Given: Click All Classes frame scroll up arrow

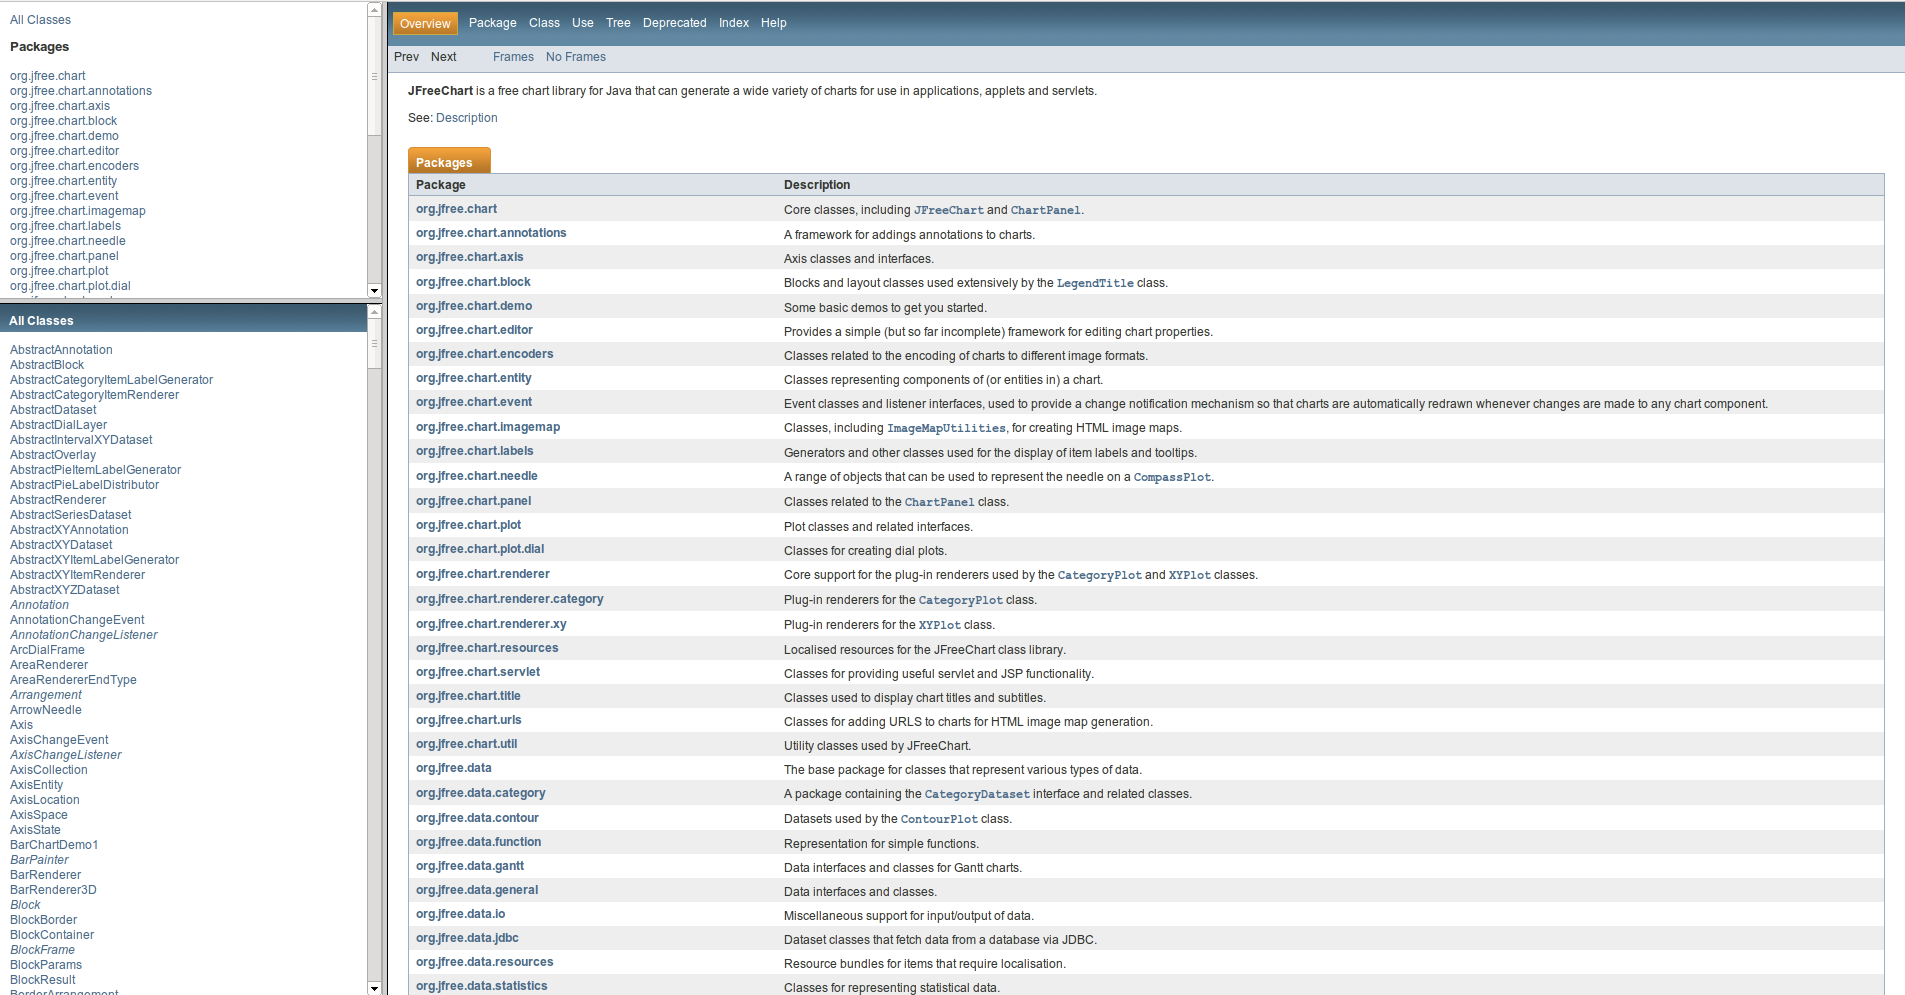Looking at the screenshot, I should tap(374, 312).
